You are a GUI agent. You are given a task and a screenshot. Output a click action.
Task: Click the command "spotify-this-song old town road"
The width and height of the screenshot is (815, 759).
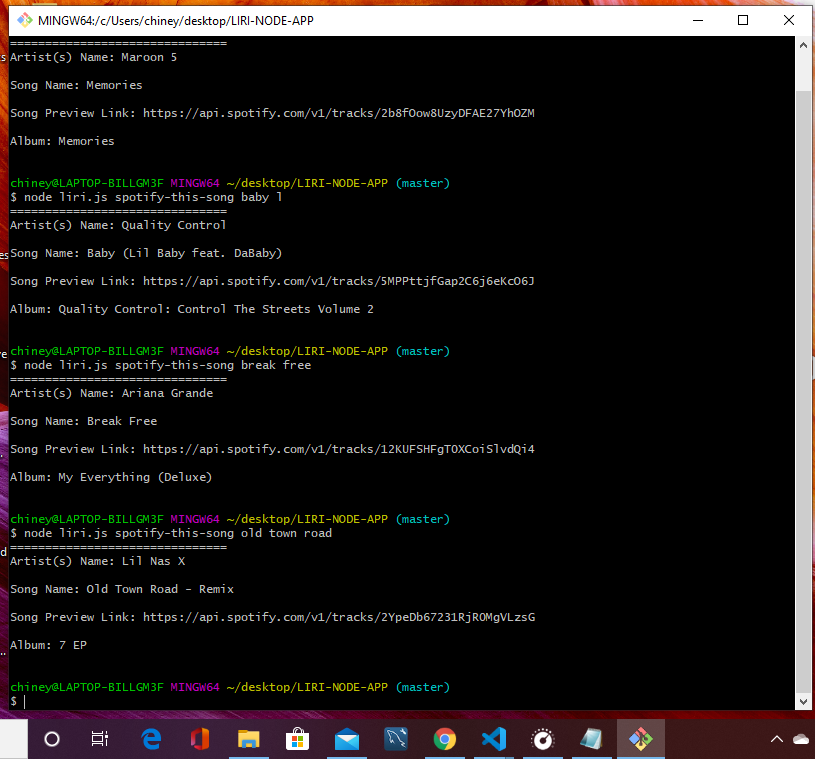[224, 533]
